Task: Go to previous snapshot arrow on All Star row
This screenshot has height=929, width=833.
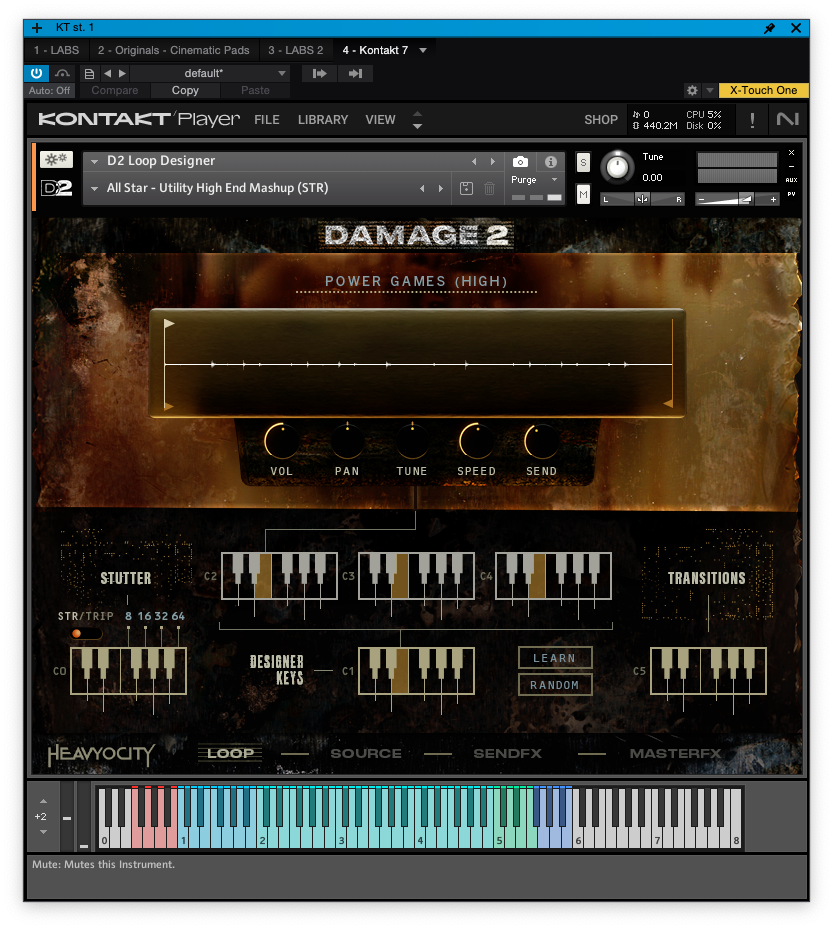Action: click(422, 188)
